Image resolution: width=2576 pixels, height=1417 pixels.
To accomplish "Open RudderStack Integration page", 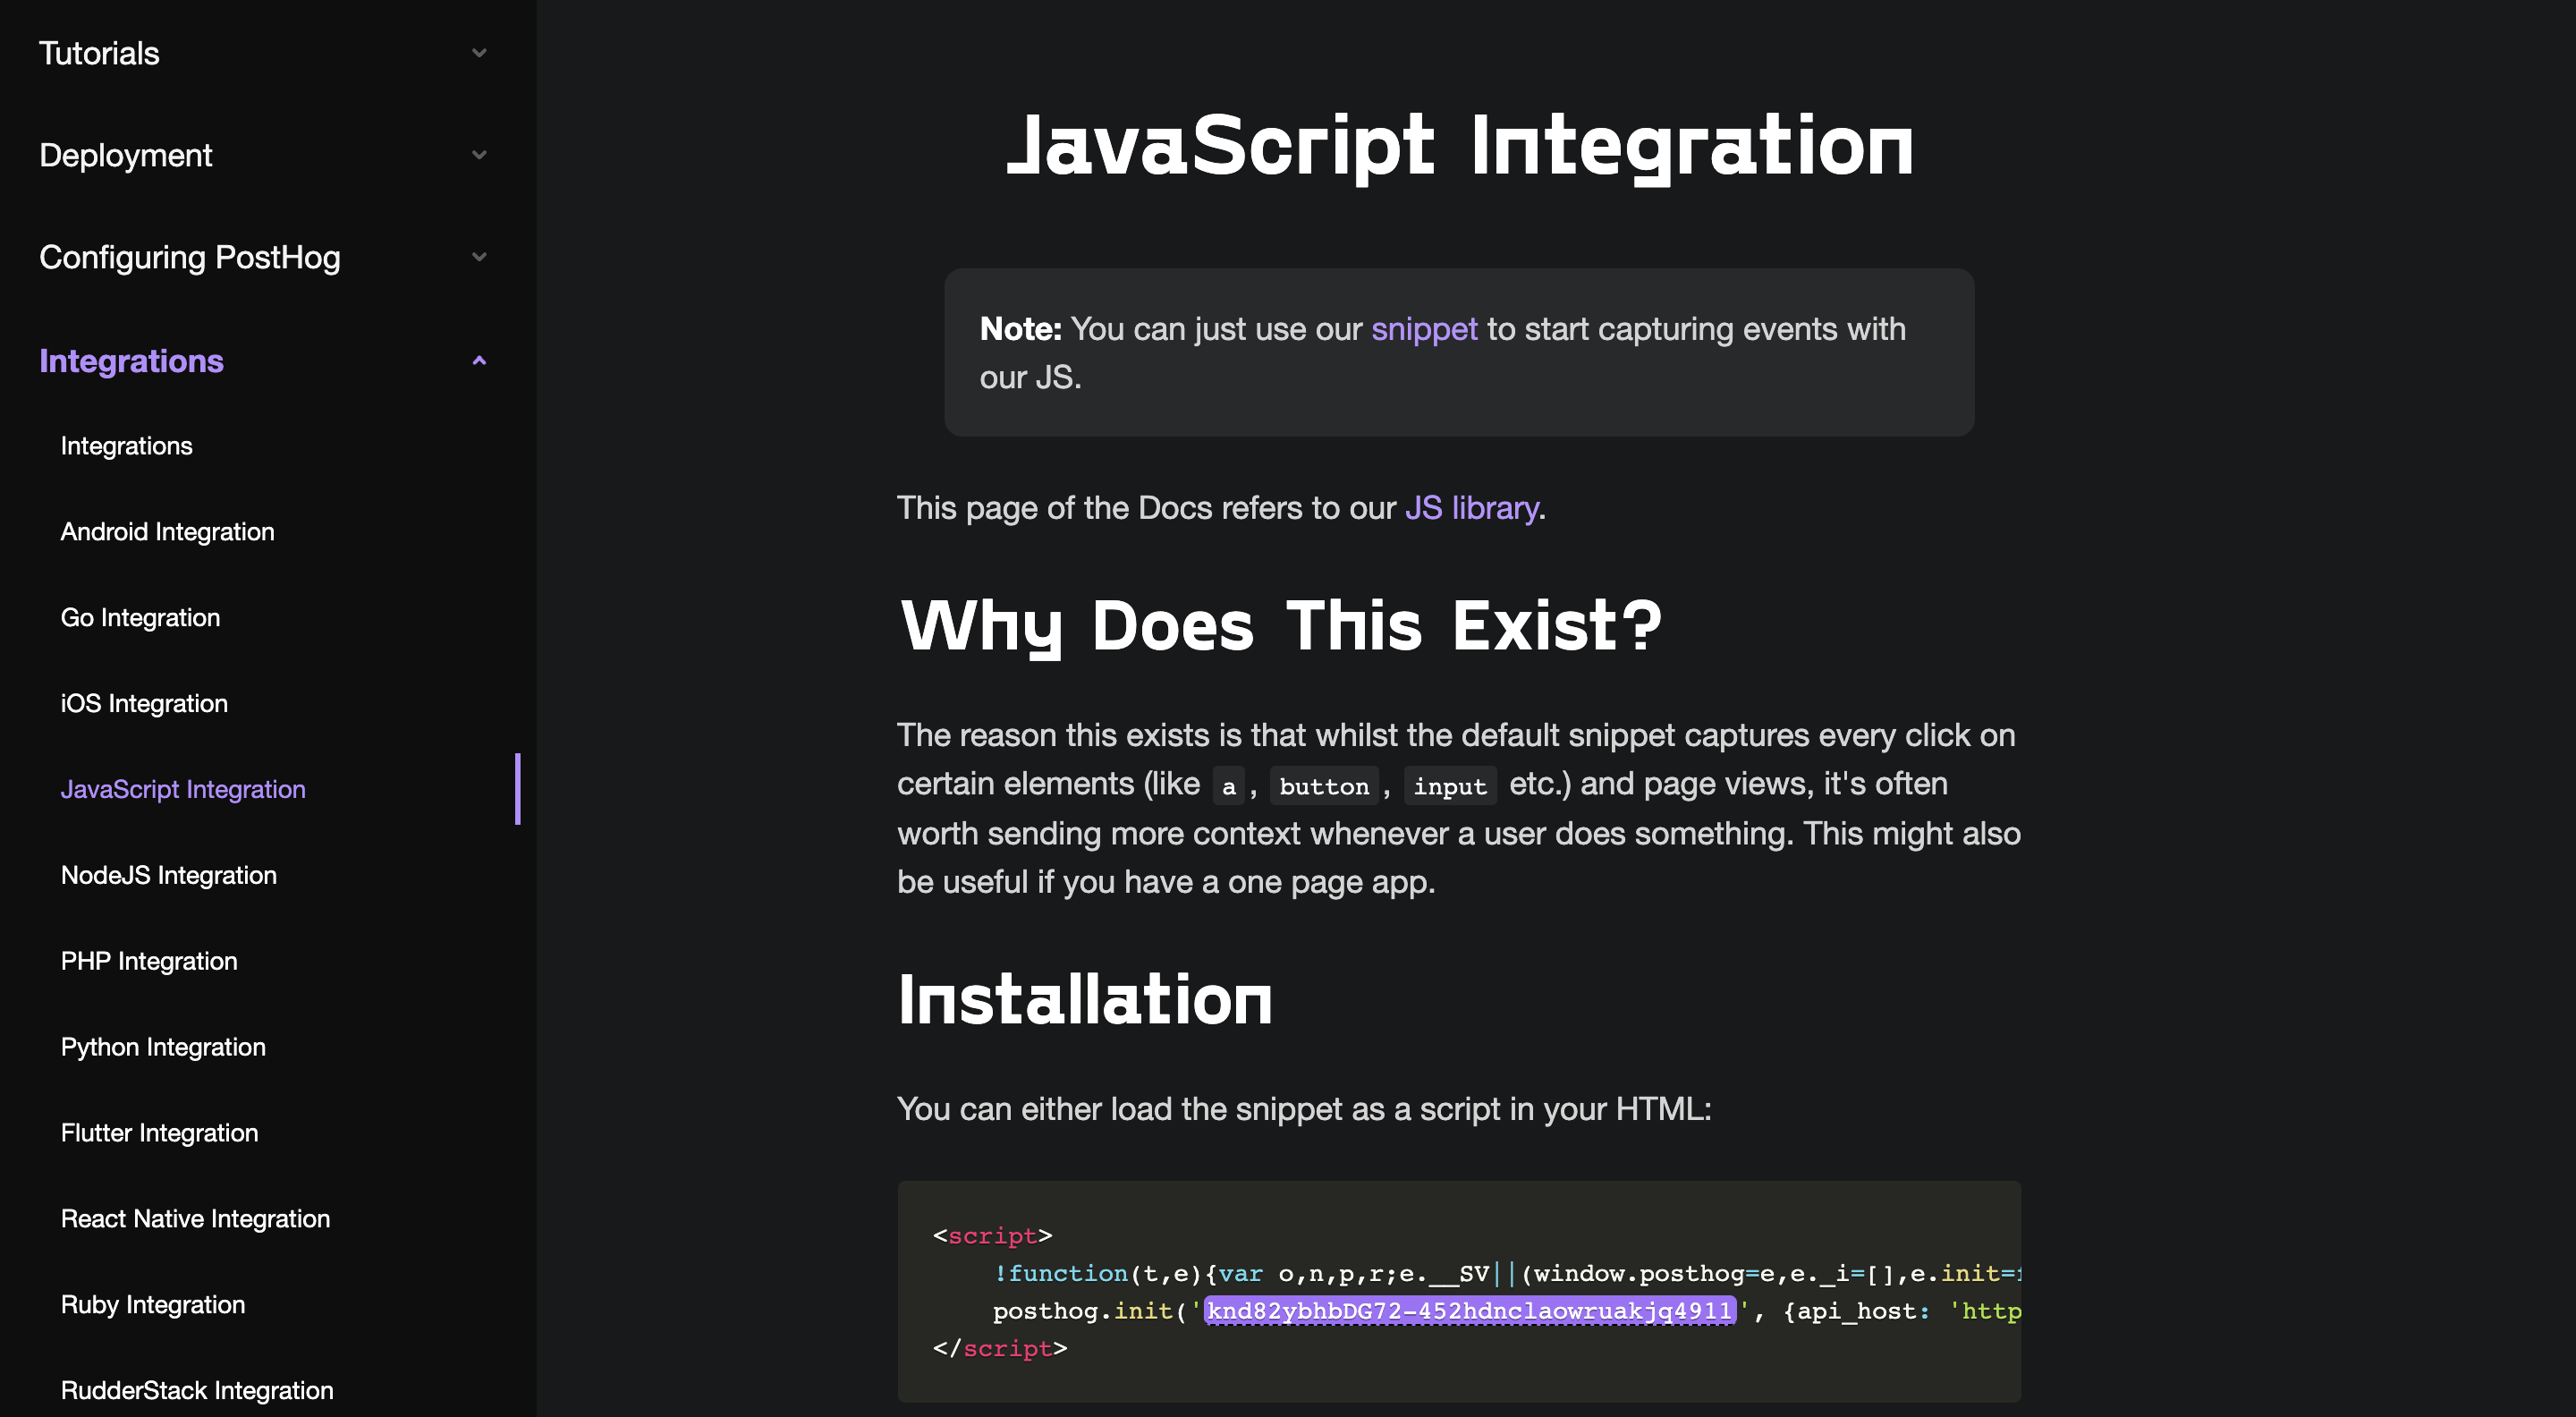I will [197, 1391].
